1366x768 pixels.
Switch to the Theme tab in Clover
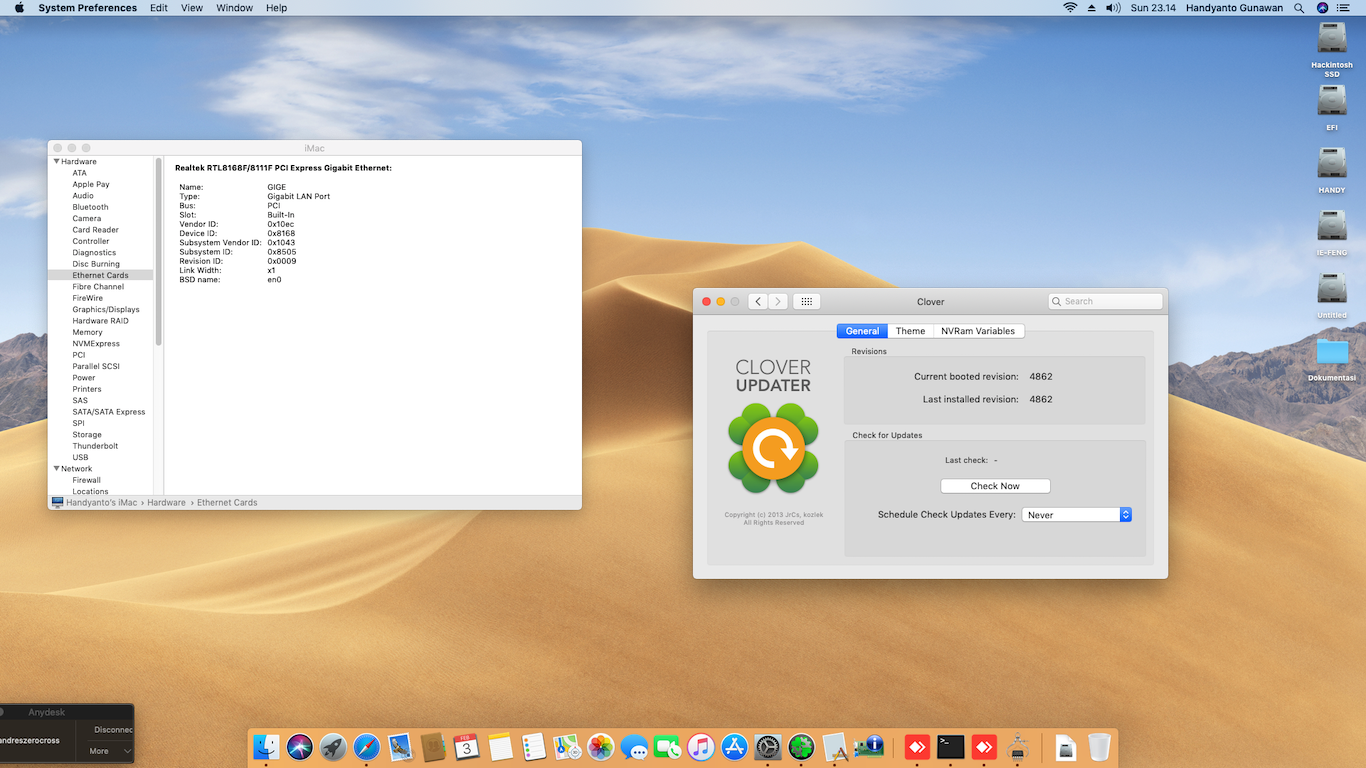(x=910, y=331)
